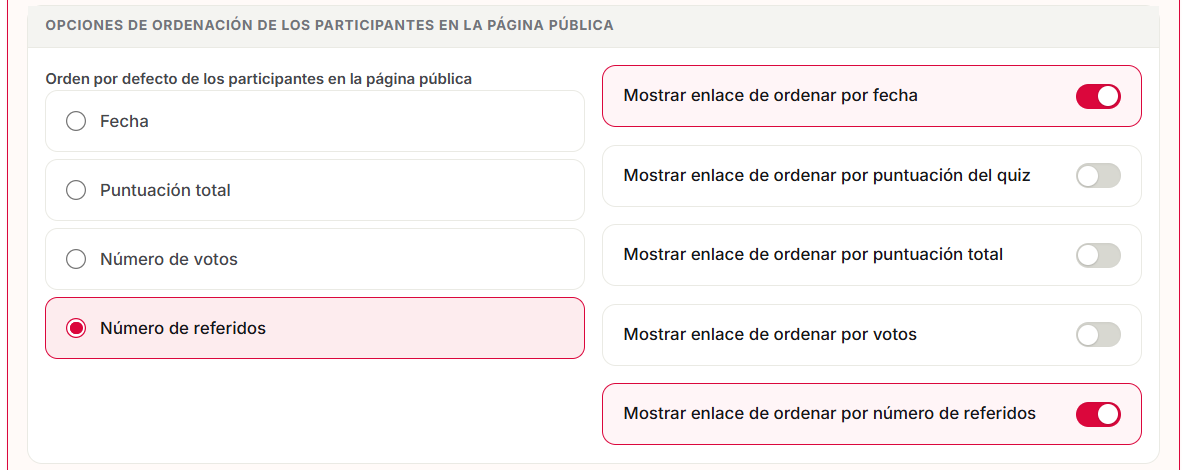1186x470 pixels.
Task: Click "Mostrar enlace de ordenar por votos" text
Action: [770, 335]
